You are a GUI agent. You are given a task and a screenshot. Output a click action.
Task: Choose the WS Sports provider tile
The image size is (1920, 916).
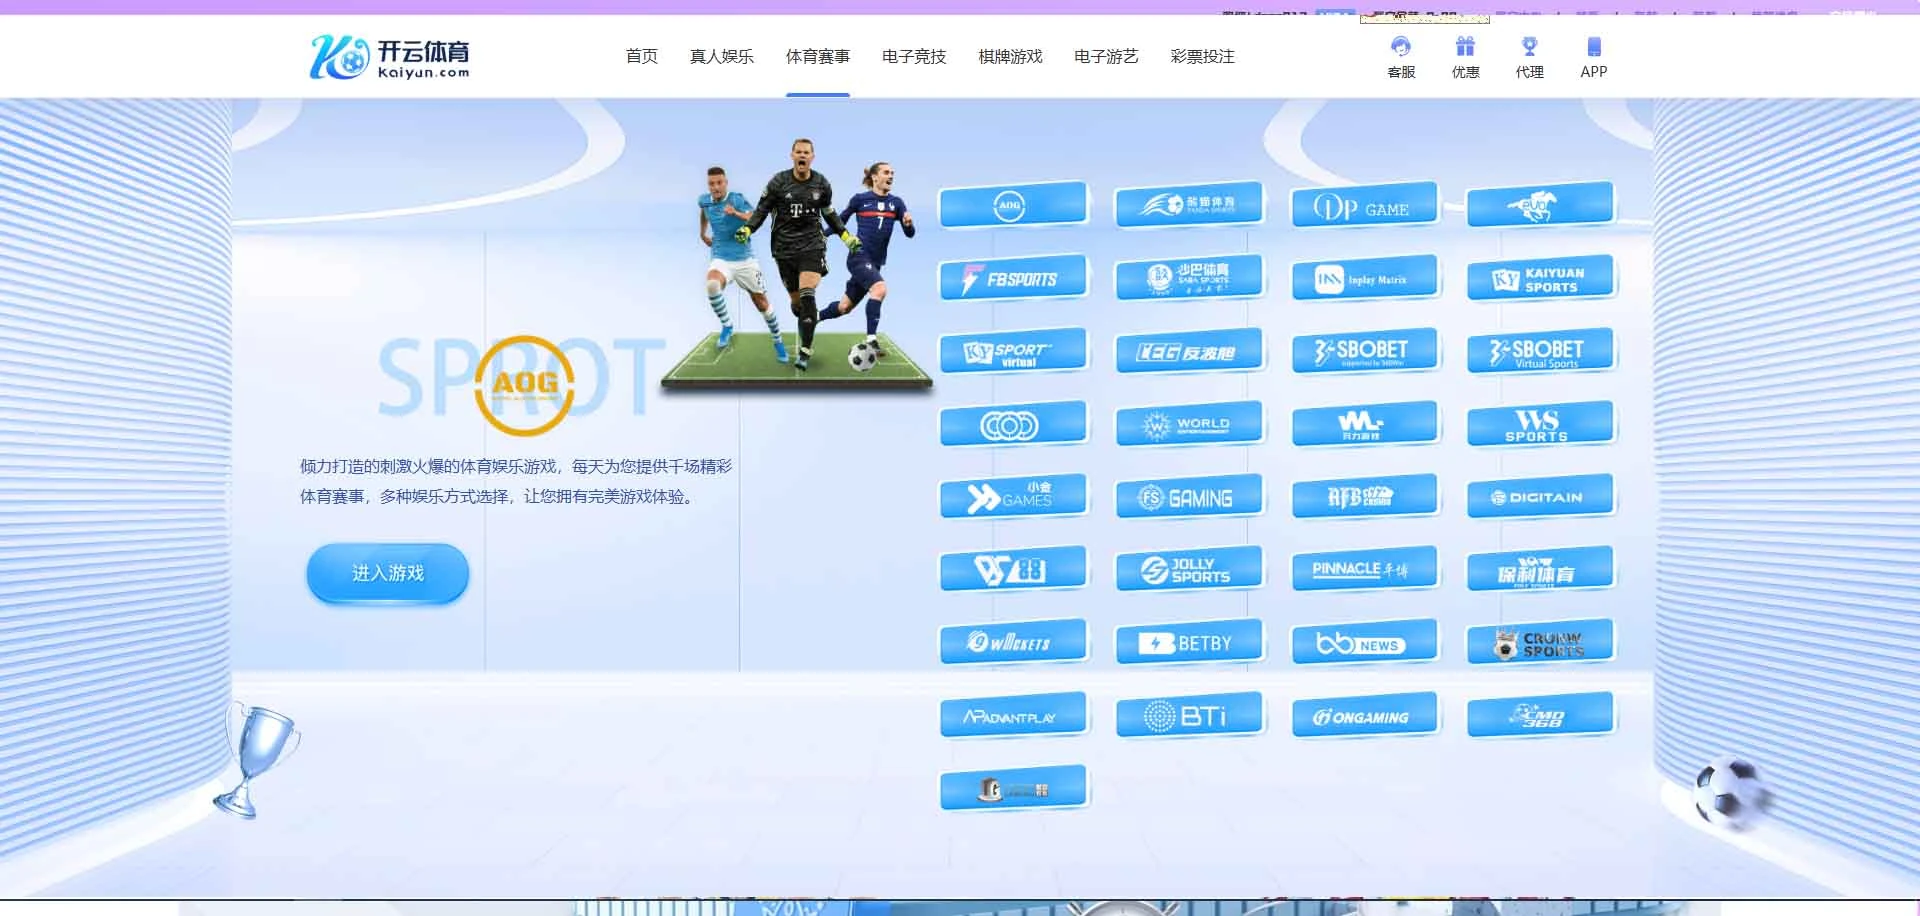[x=1539, y=425]
